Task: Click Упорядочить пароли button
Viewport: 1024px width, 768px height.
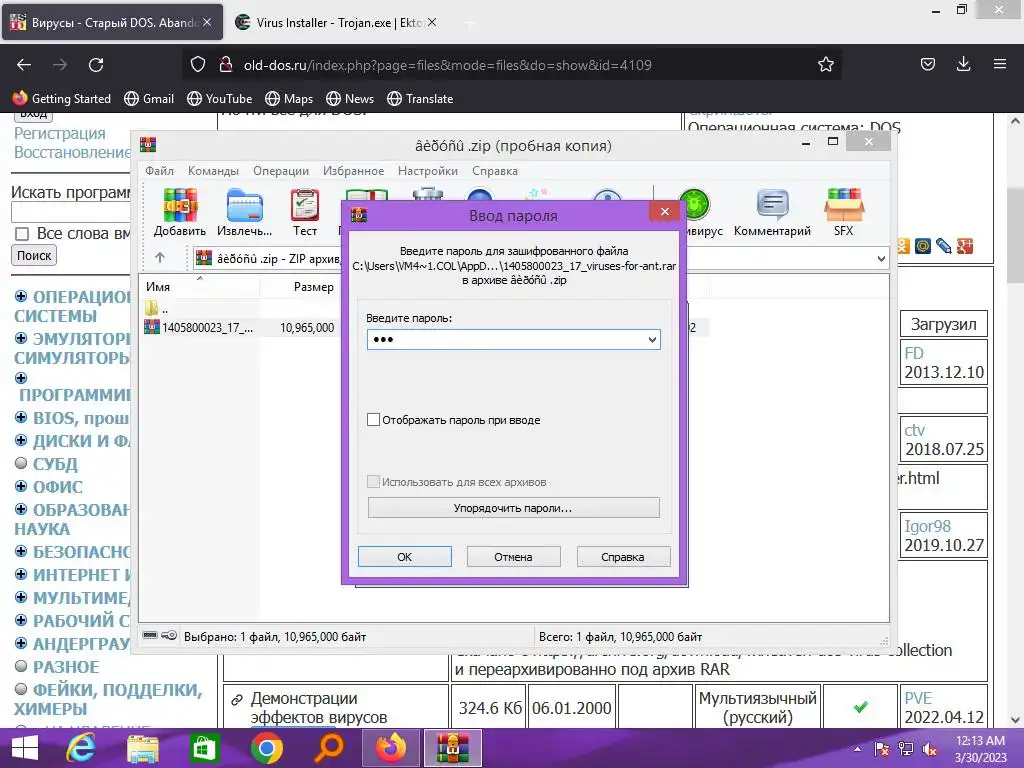Action: (513, 508)
